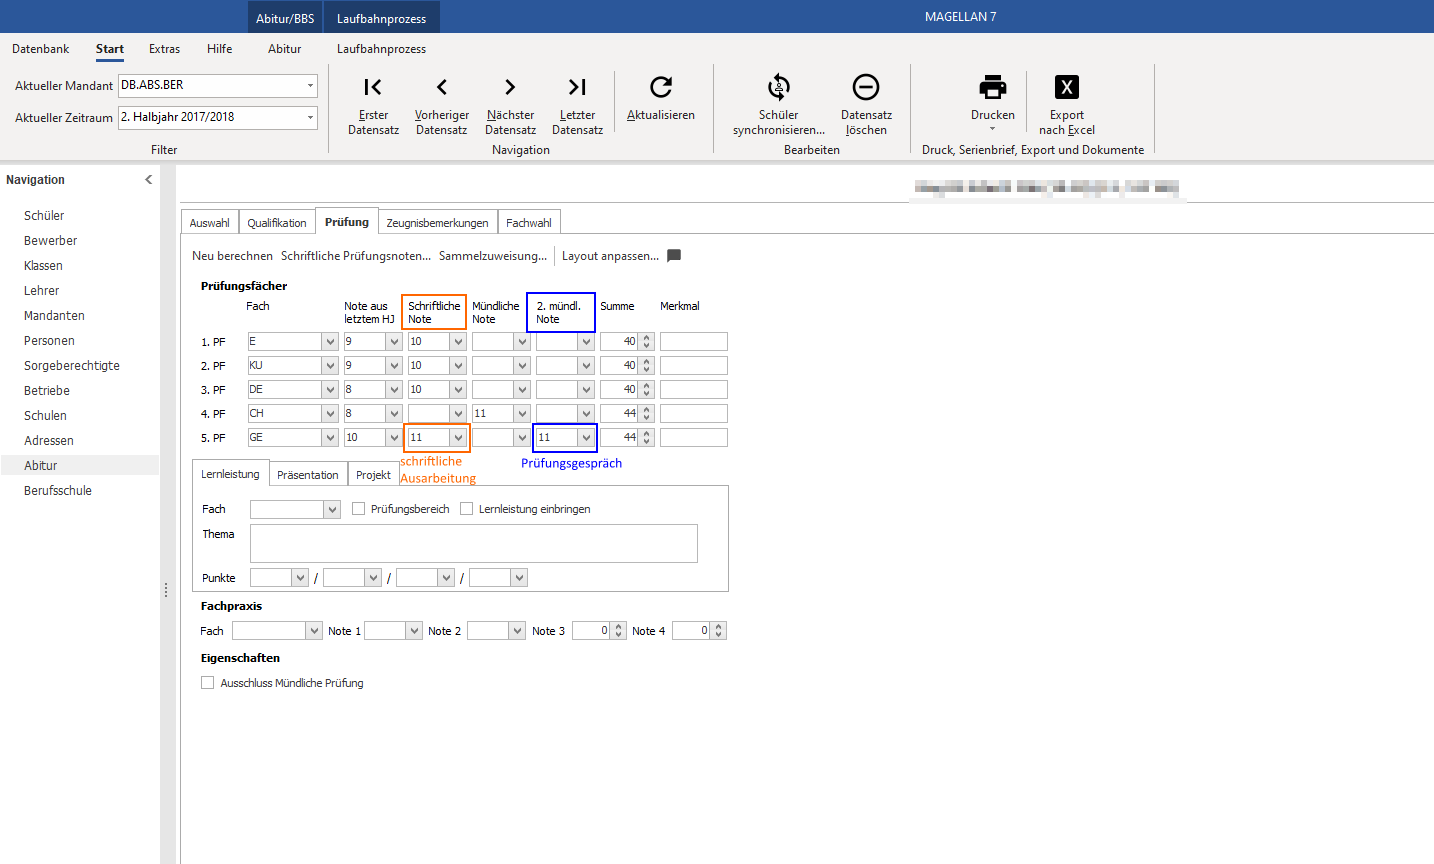This screenshot has width=1434, height=864.
Task: Enable the Prüfungsbereich checkbox
Action: point(359,509)
